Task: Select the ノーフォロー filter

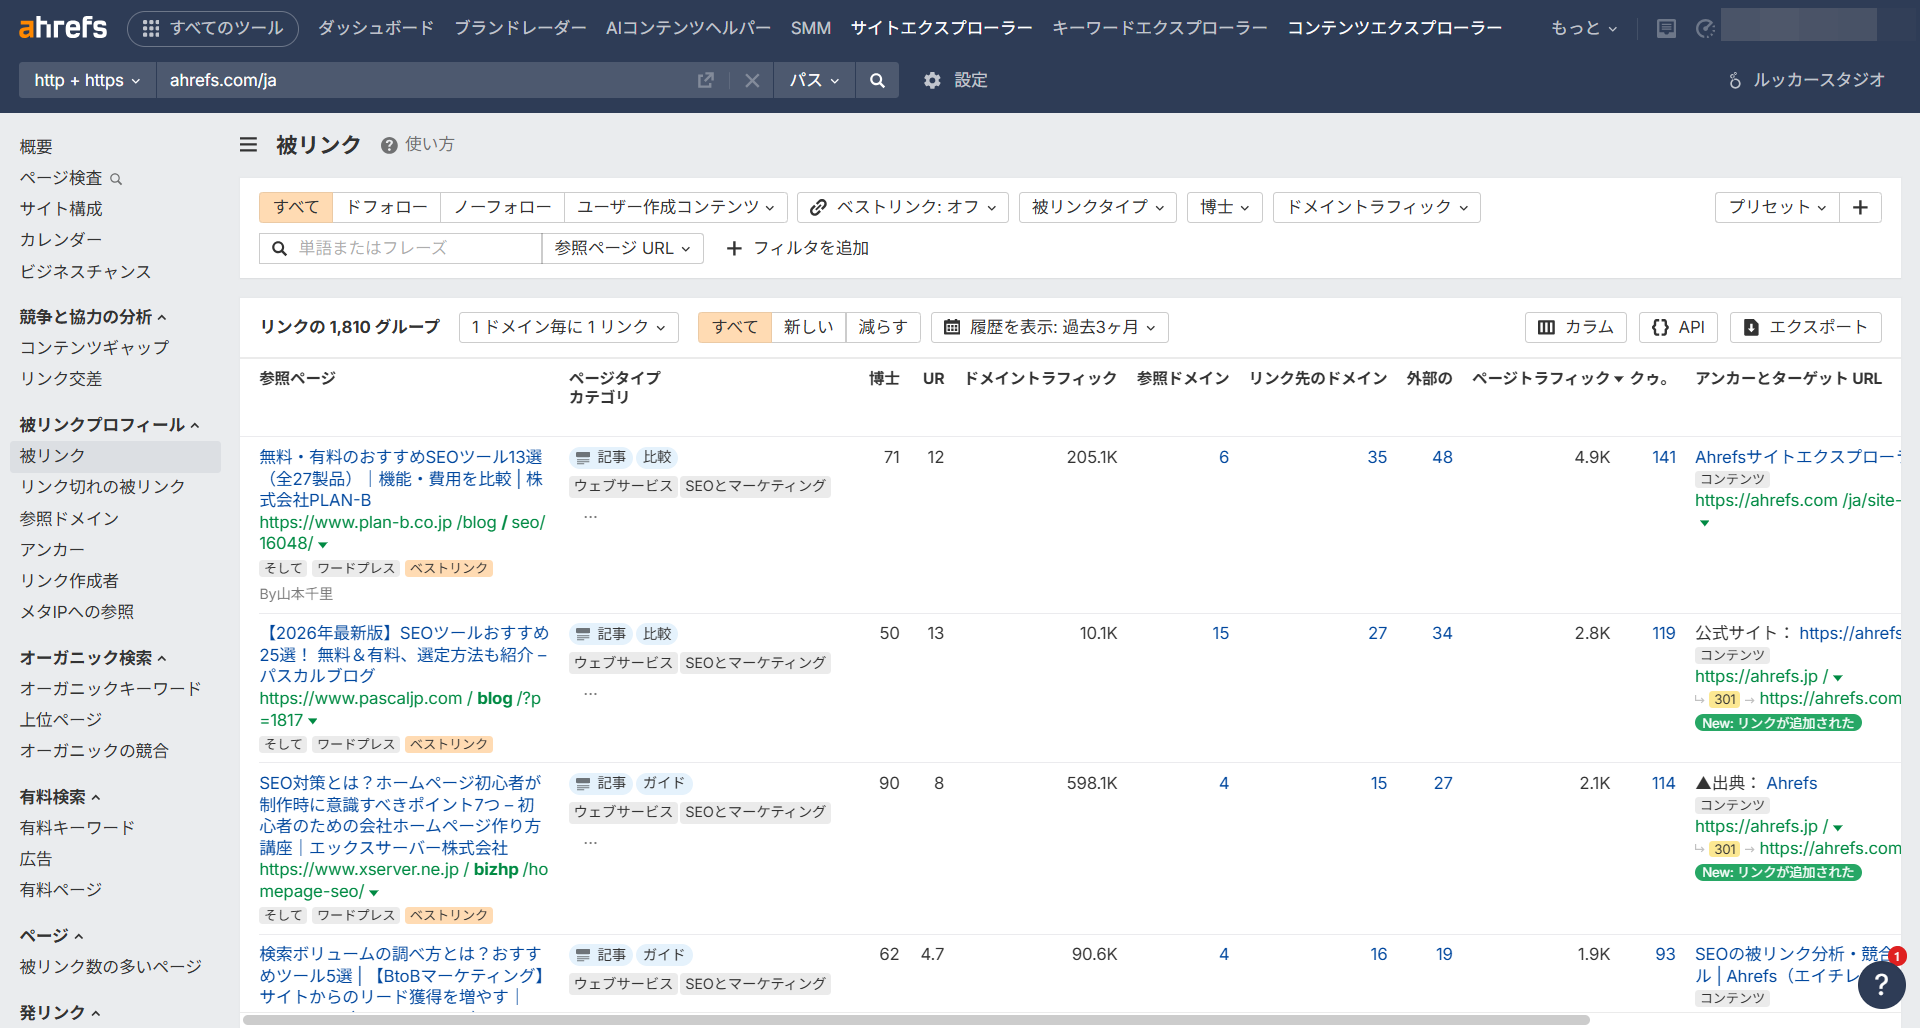Action: tap(502, 207)
